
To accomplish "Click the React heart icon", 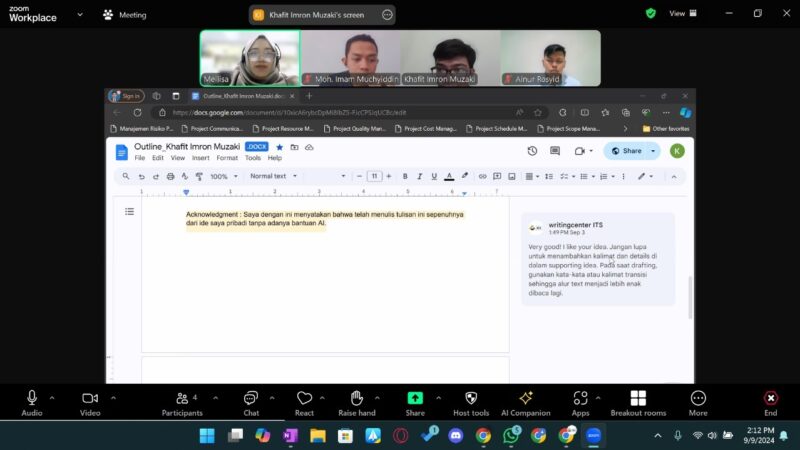I will [x=304, y=398].
